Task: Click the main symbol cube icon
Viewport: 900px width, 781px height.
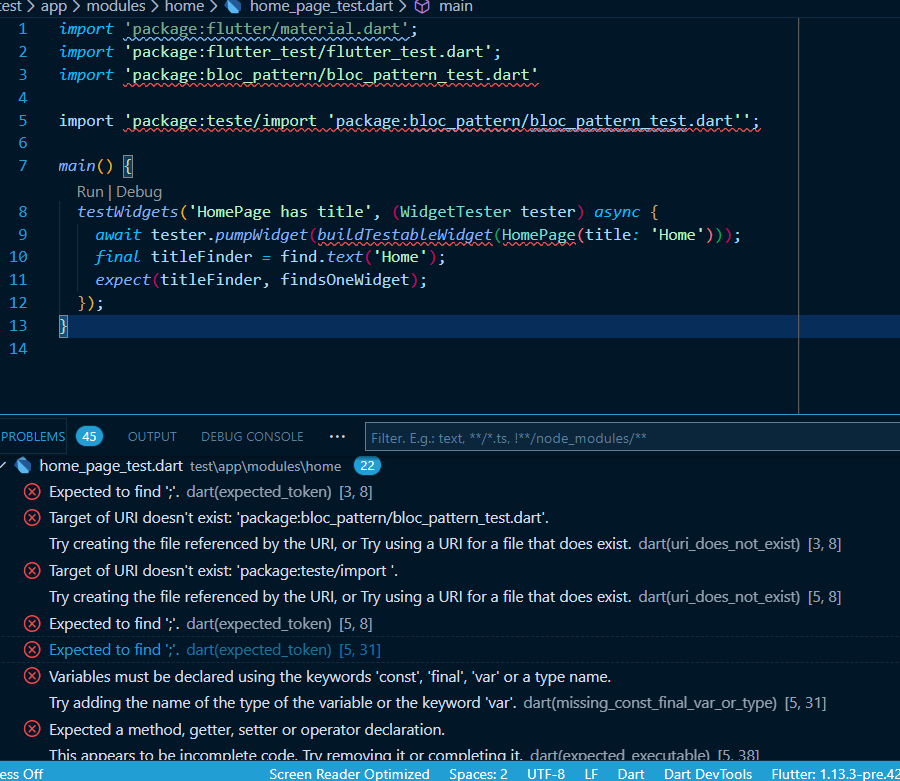Action: (422, 7)
